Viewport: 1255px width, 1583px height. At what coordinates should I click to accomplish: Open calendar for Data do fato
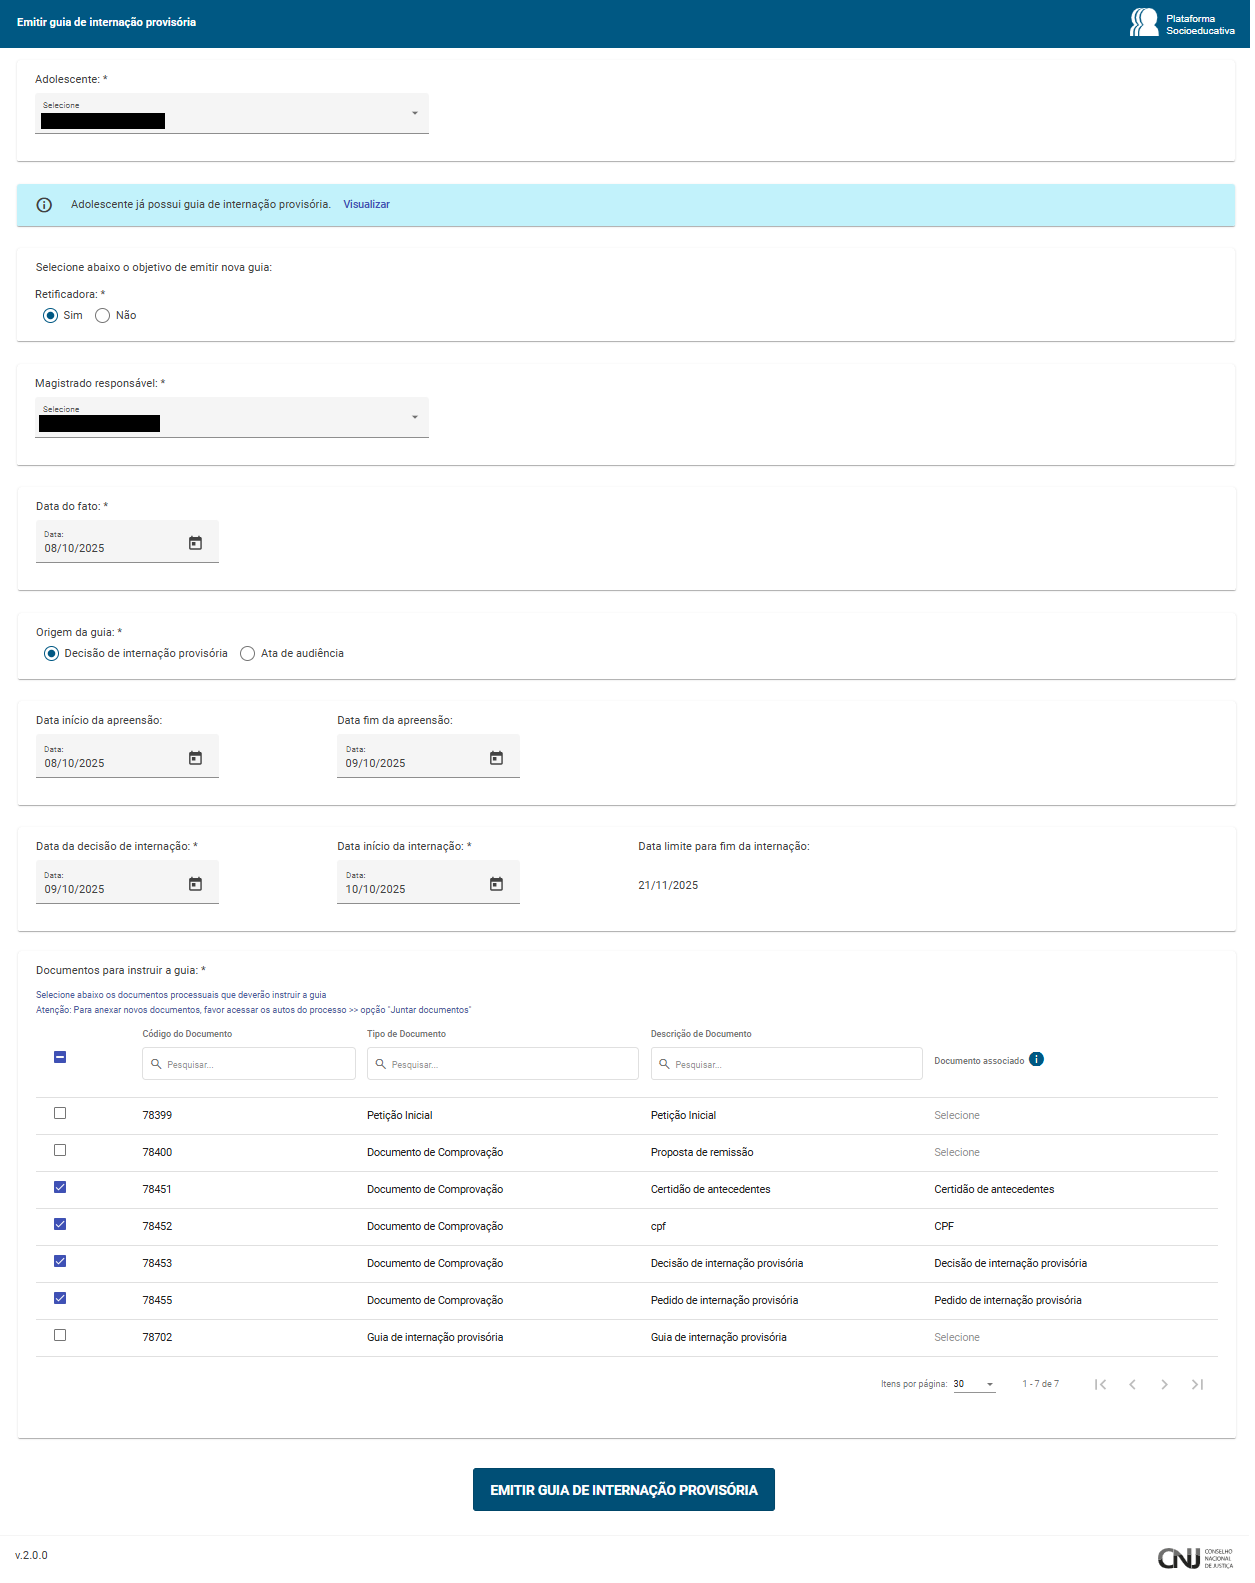click(x=195, y=543)
